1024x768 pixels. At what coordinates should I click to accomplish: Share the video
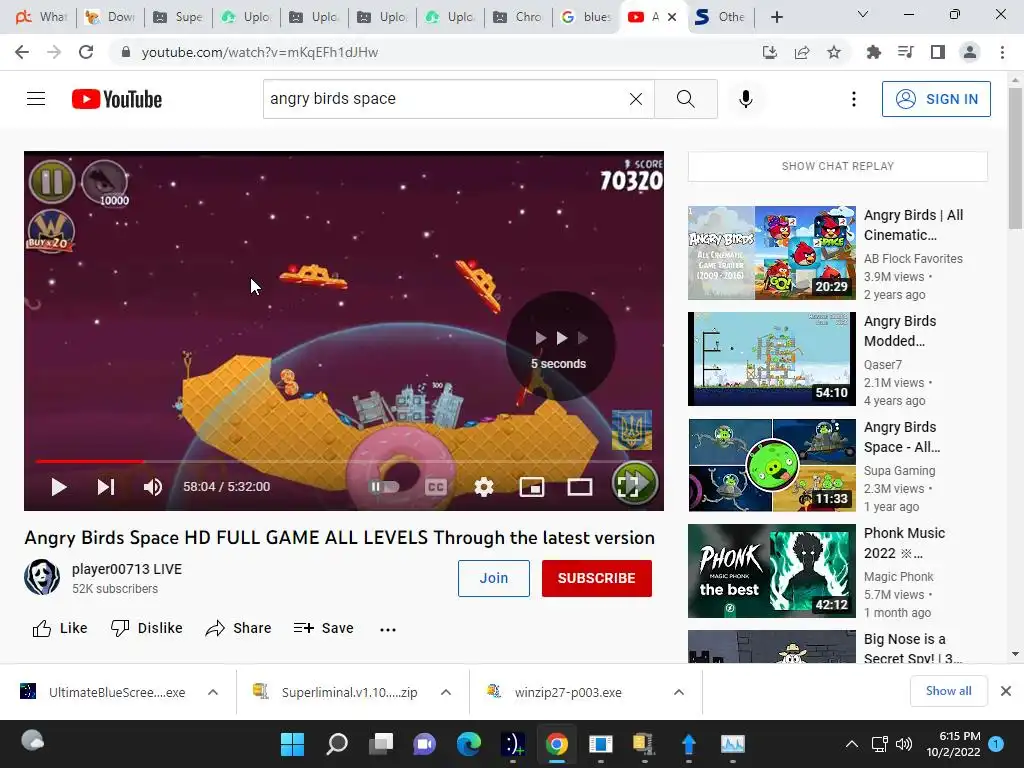tap(238, 628)
